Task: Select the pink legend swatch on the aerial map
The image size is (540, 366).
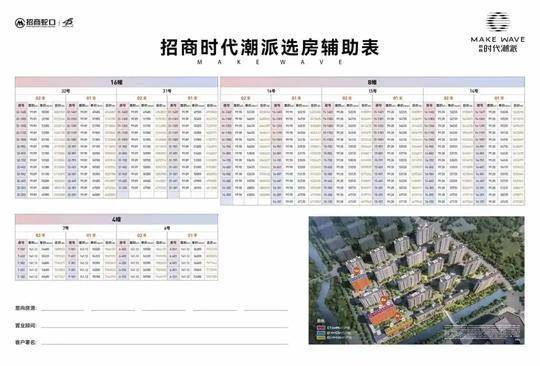Action: tap(321, 327)
